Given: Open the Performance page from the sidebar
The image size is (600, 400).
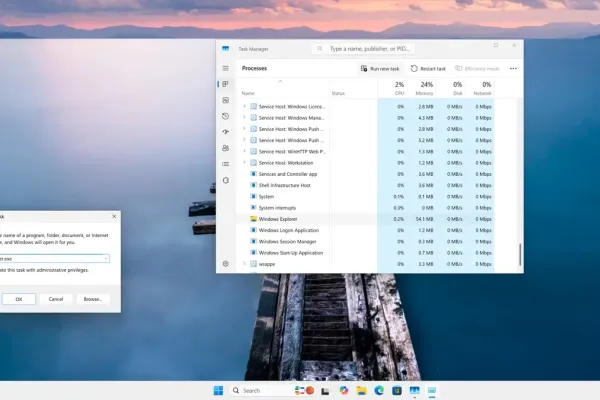Looking at the screenshot, I should tap(225, 100).
